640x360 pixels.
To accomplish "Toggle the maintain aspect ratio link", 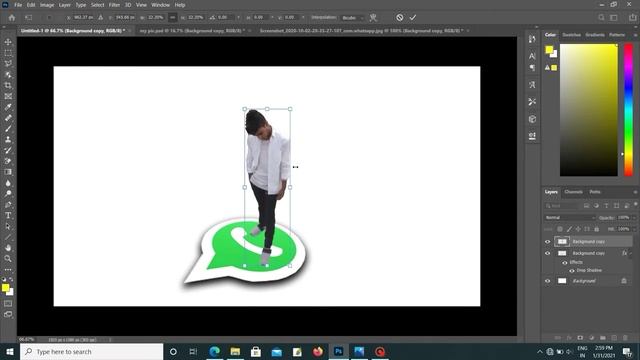I will 173,18.
